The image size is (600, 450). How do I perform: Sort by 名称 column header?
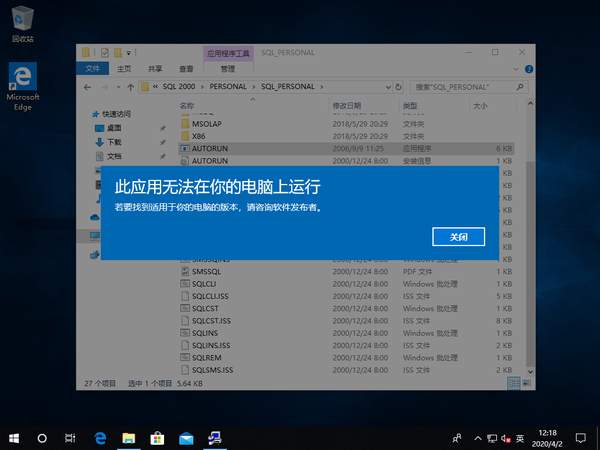click(x=187, y=106)
